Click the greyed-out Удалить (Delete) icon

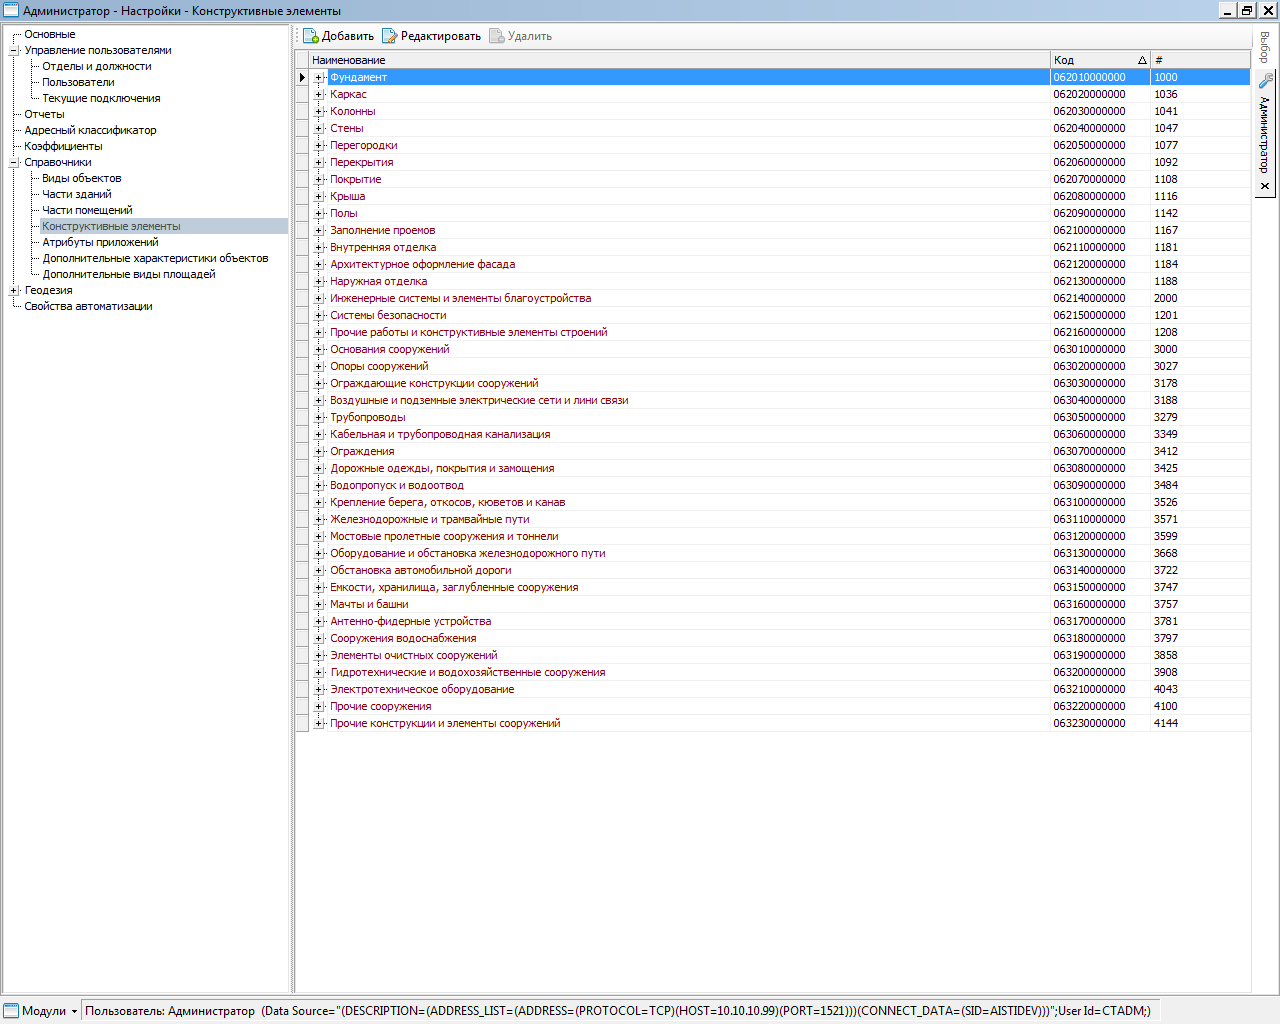point(497,36)
